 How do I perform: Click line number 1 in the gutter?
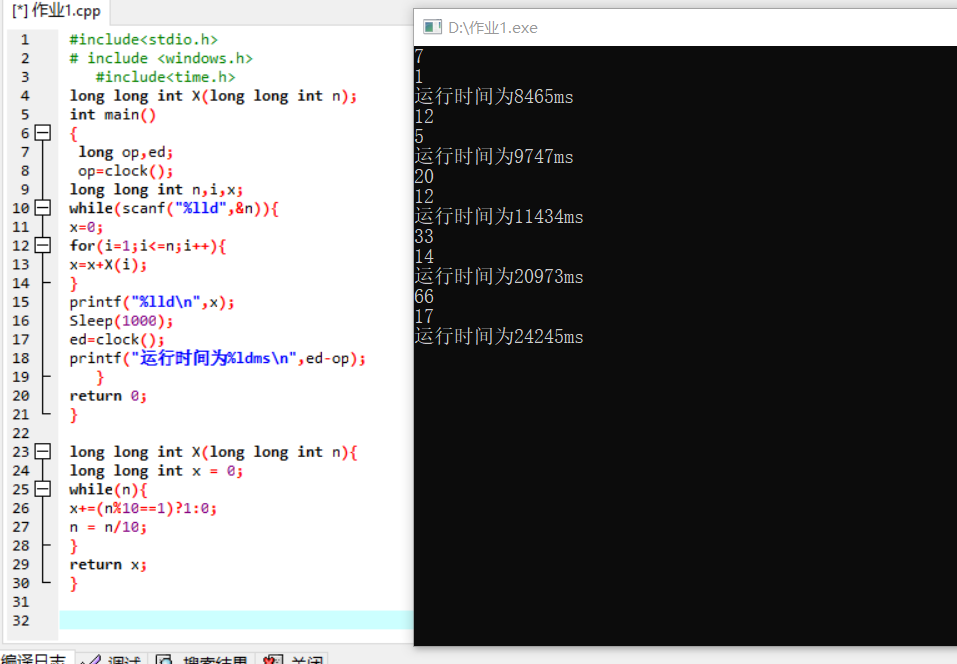24,40
